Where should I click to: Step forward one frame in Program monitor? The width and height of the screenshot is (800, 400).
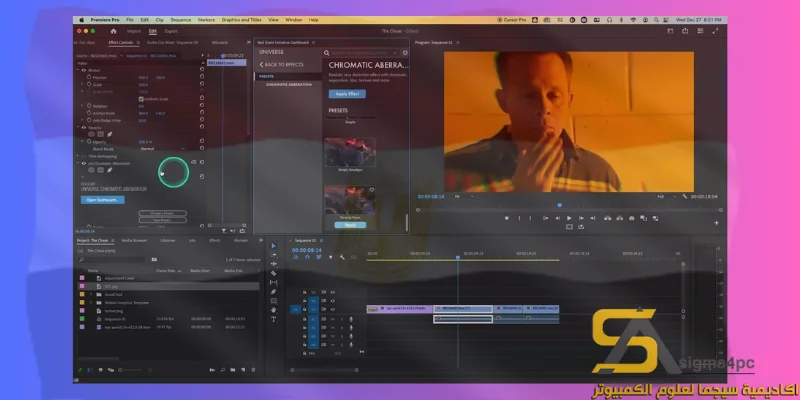tap(581, 218)
